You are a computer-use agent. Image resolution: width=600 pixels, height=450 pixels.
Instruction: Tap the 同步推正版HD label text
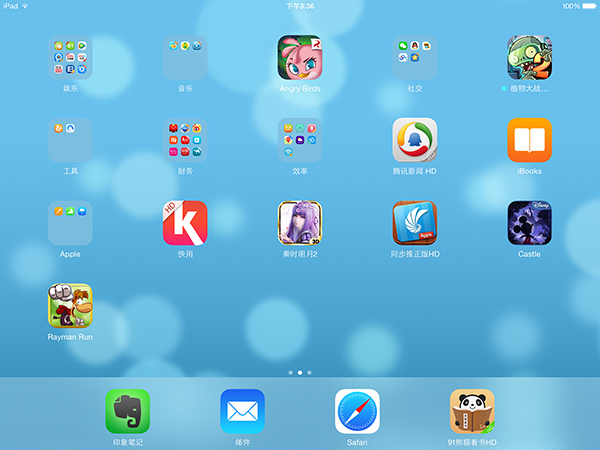[x=415, y=254]
